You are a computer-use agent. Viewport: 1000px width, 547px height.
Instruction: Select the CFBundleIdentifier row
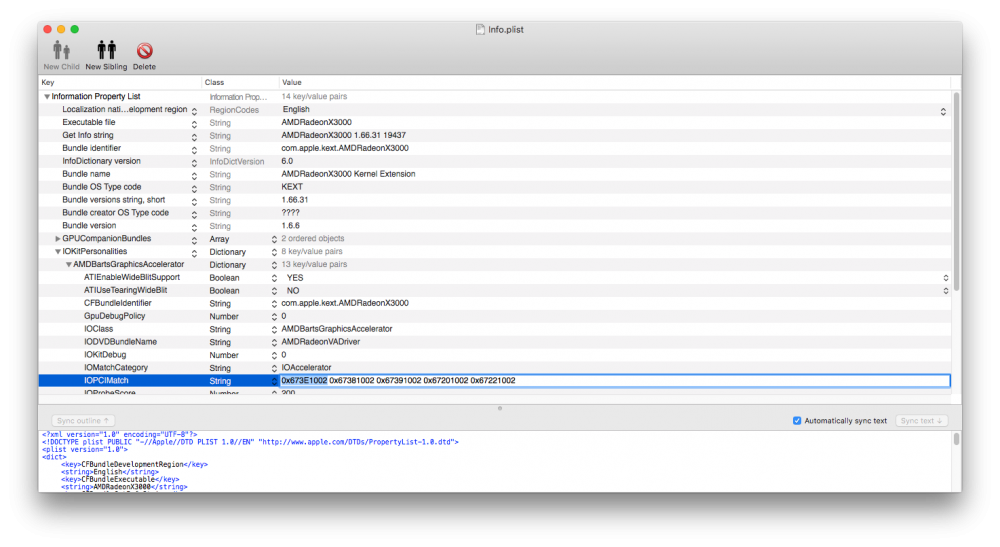tap(494, 303)
